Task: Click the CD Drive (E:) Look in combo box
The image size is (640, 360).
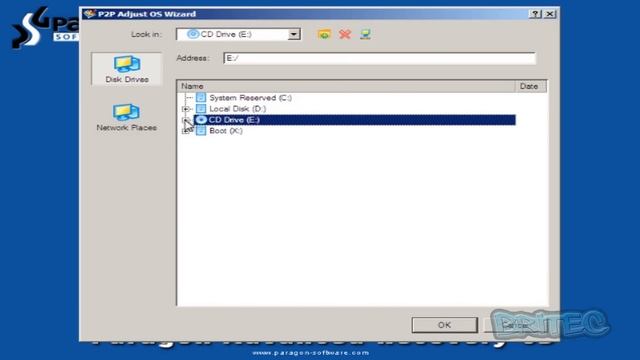Action: pos(238,34)
